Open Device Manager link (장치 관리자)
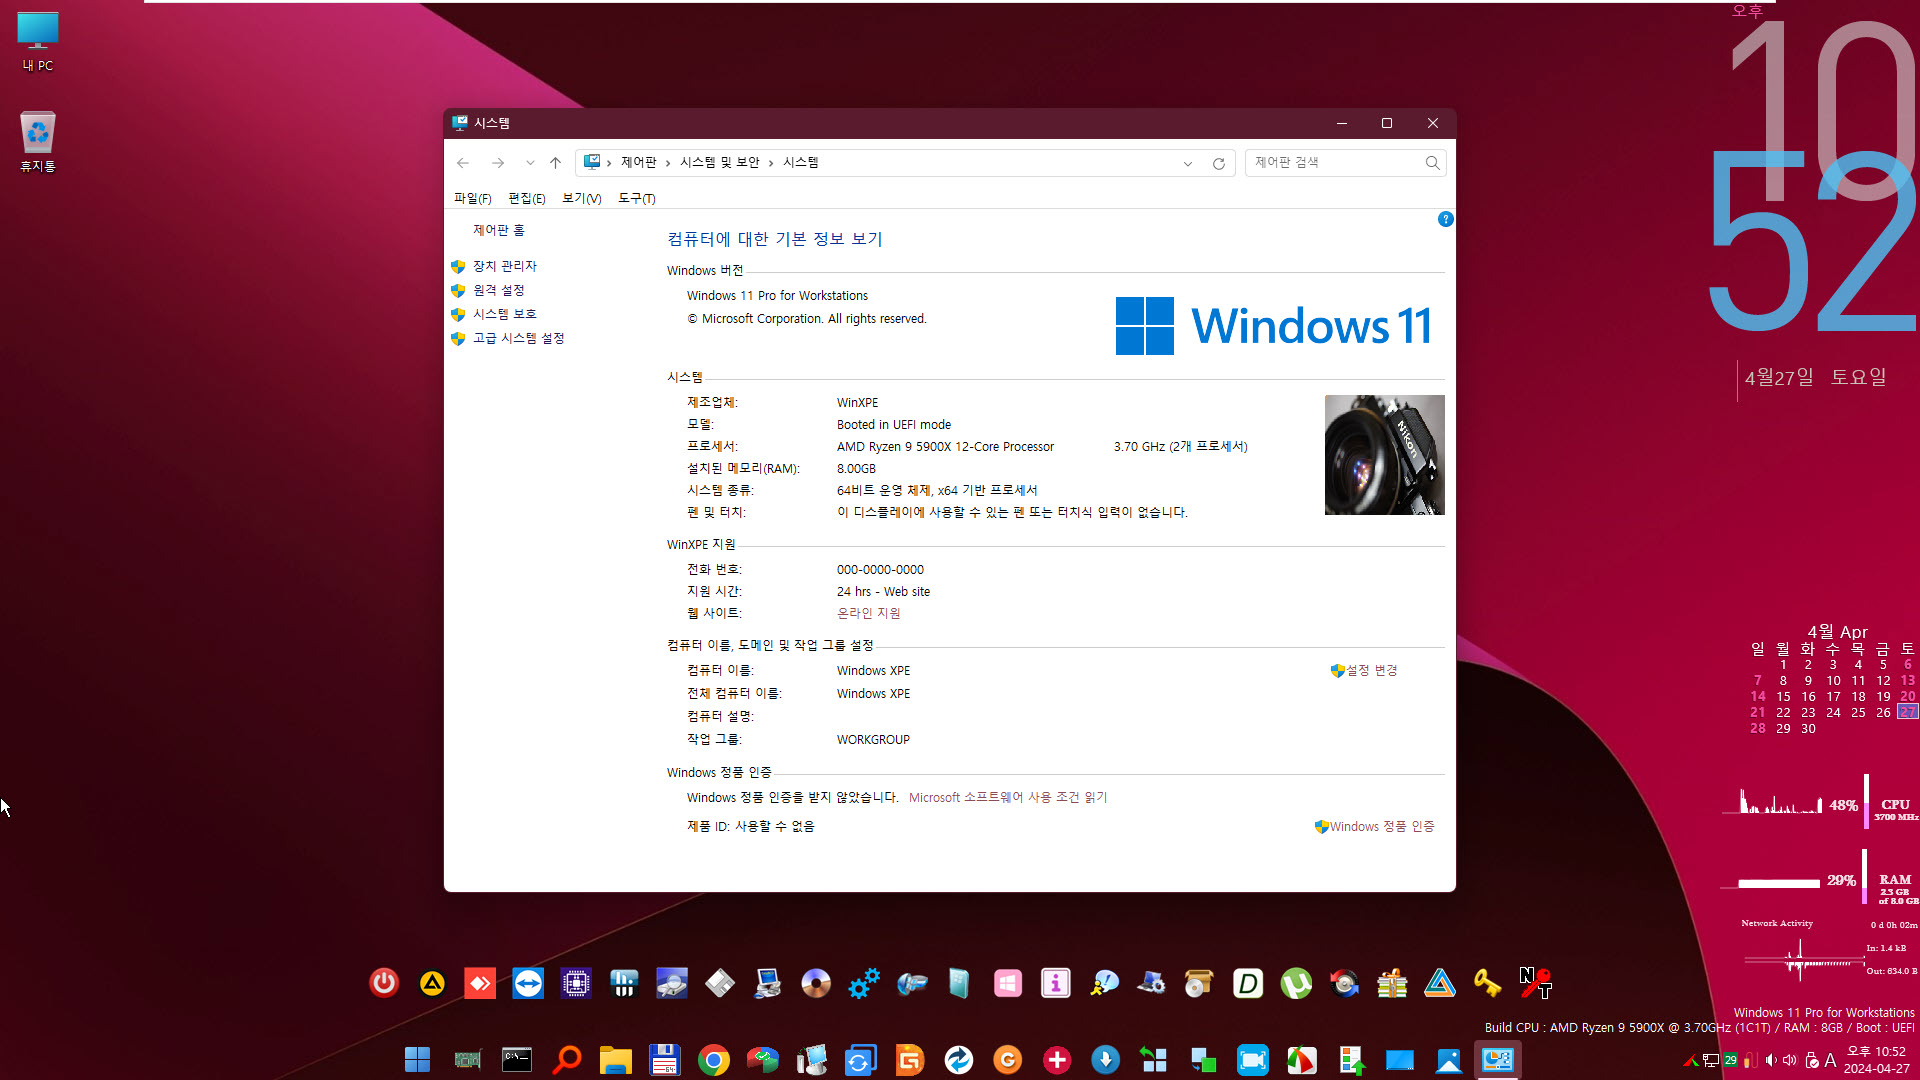Viewport: 1920px width, 1080px height. [x=505, y=266]
